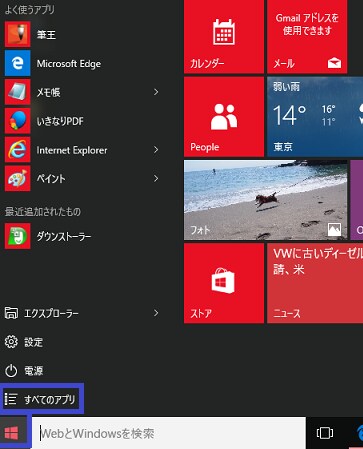Open the メール tile
The width and height of the screenshot is (363, 449).
307,36
